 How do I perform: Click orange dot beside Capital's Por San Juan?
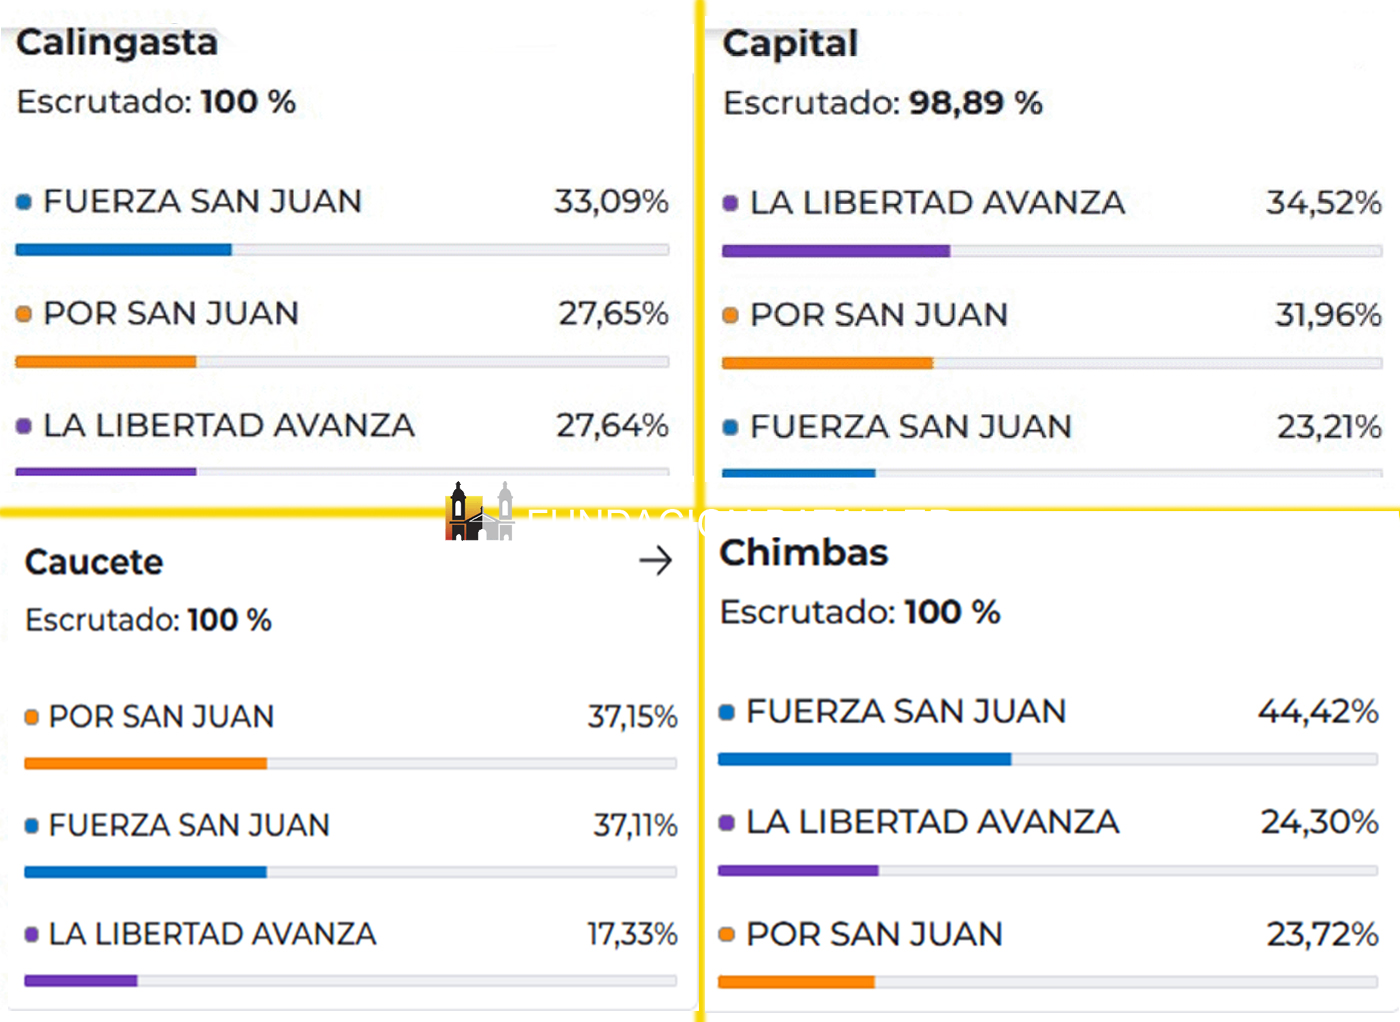coord(730,316)
